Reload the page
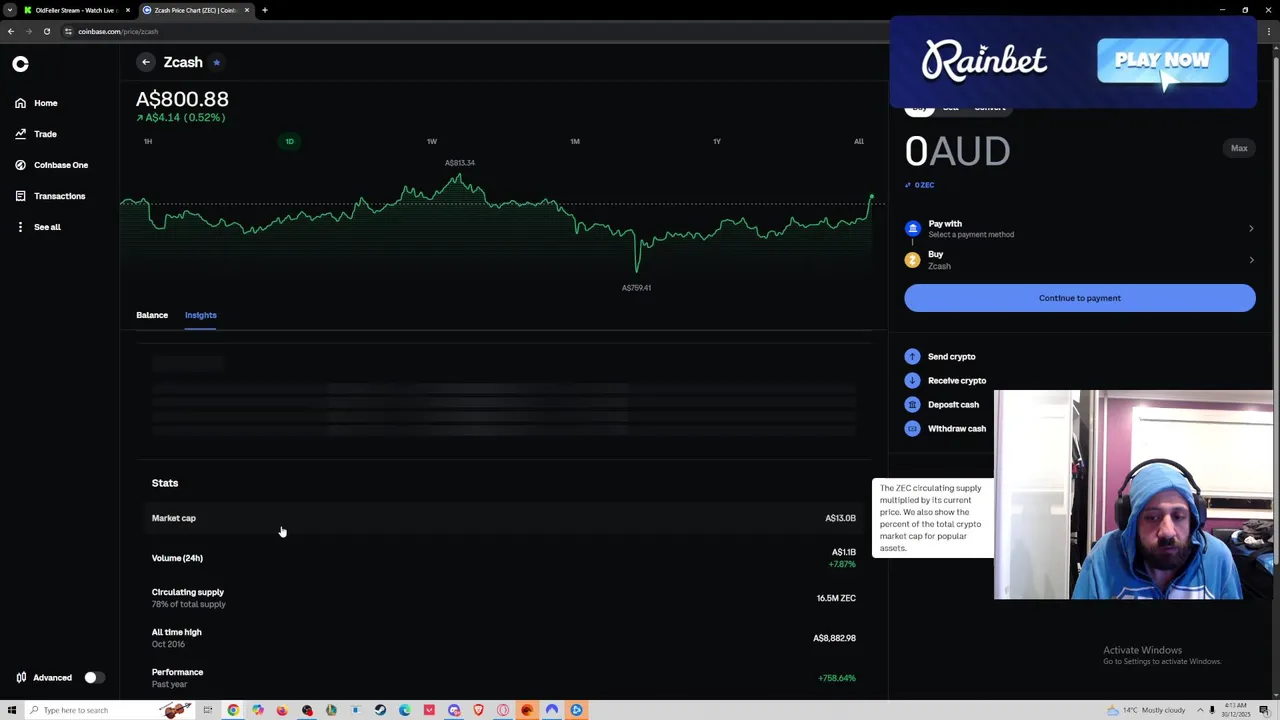Screen dimensions: 1280x720 click(x=46, y=31)
